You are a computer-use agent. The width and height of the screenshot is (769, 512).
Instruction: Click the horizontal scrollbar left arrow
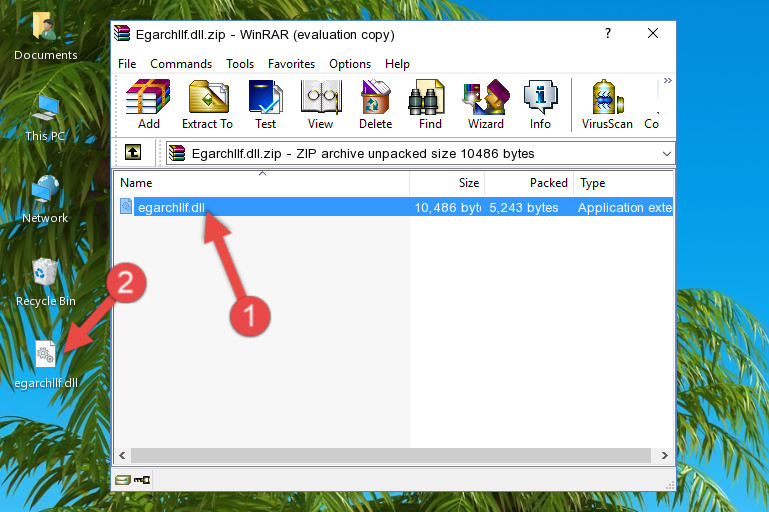click(x=123, y=456)
